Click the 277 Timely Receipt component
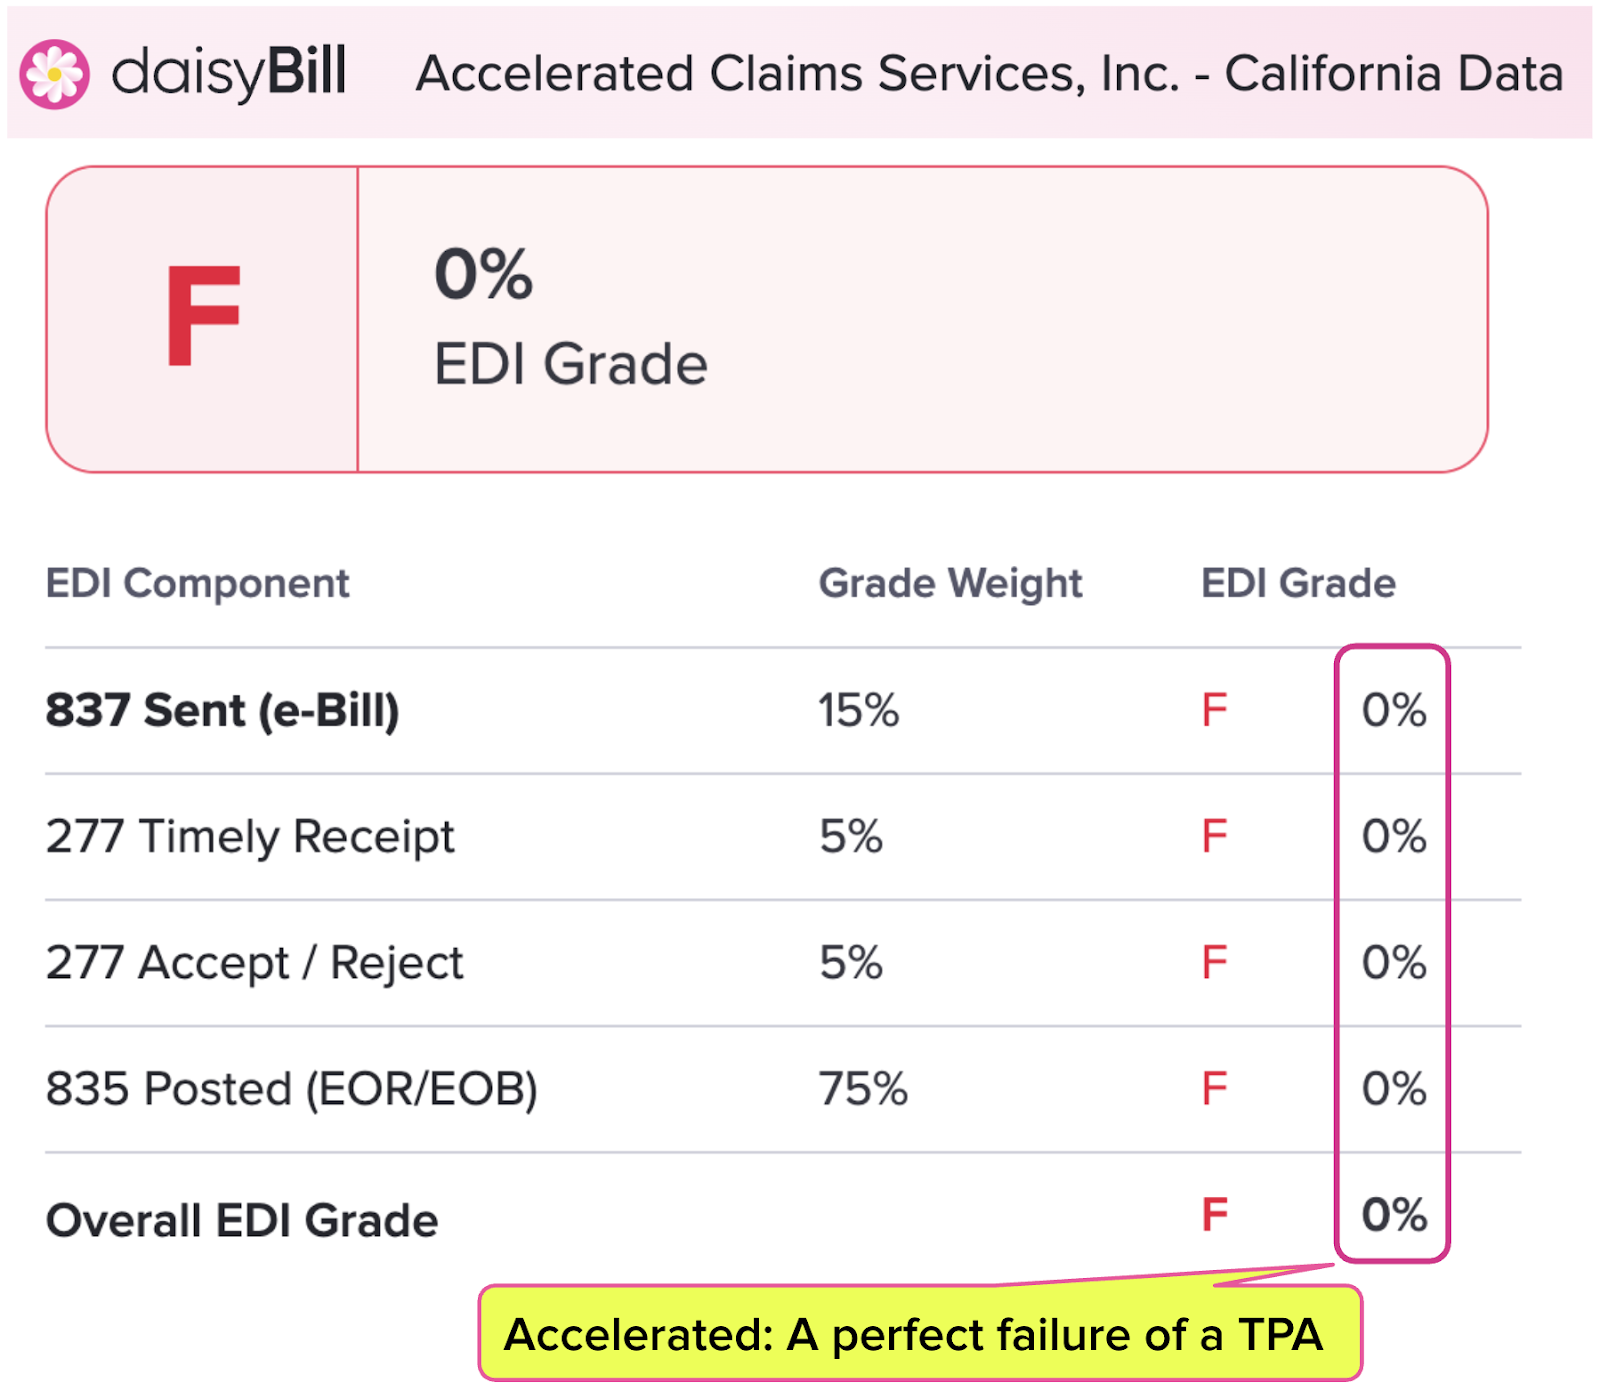Image resolution: width=1600 pixels, height=1399 pixels. point(250,837)
